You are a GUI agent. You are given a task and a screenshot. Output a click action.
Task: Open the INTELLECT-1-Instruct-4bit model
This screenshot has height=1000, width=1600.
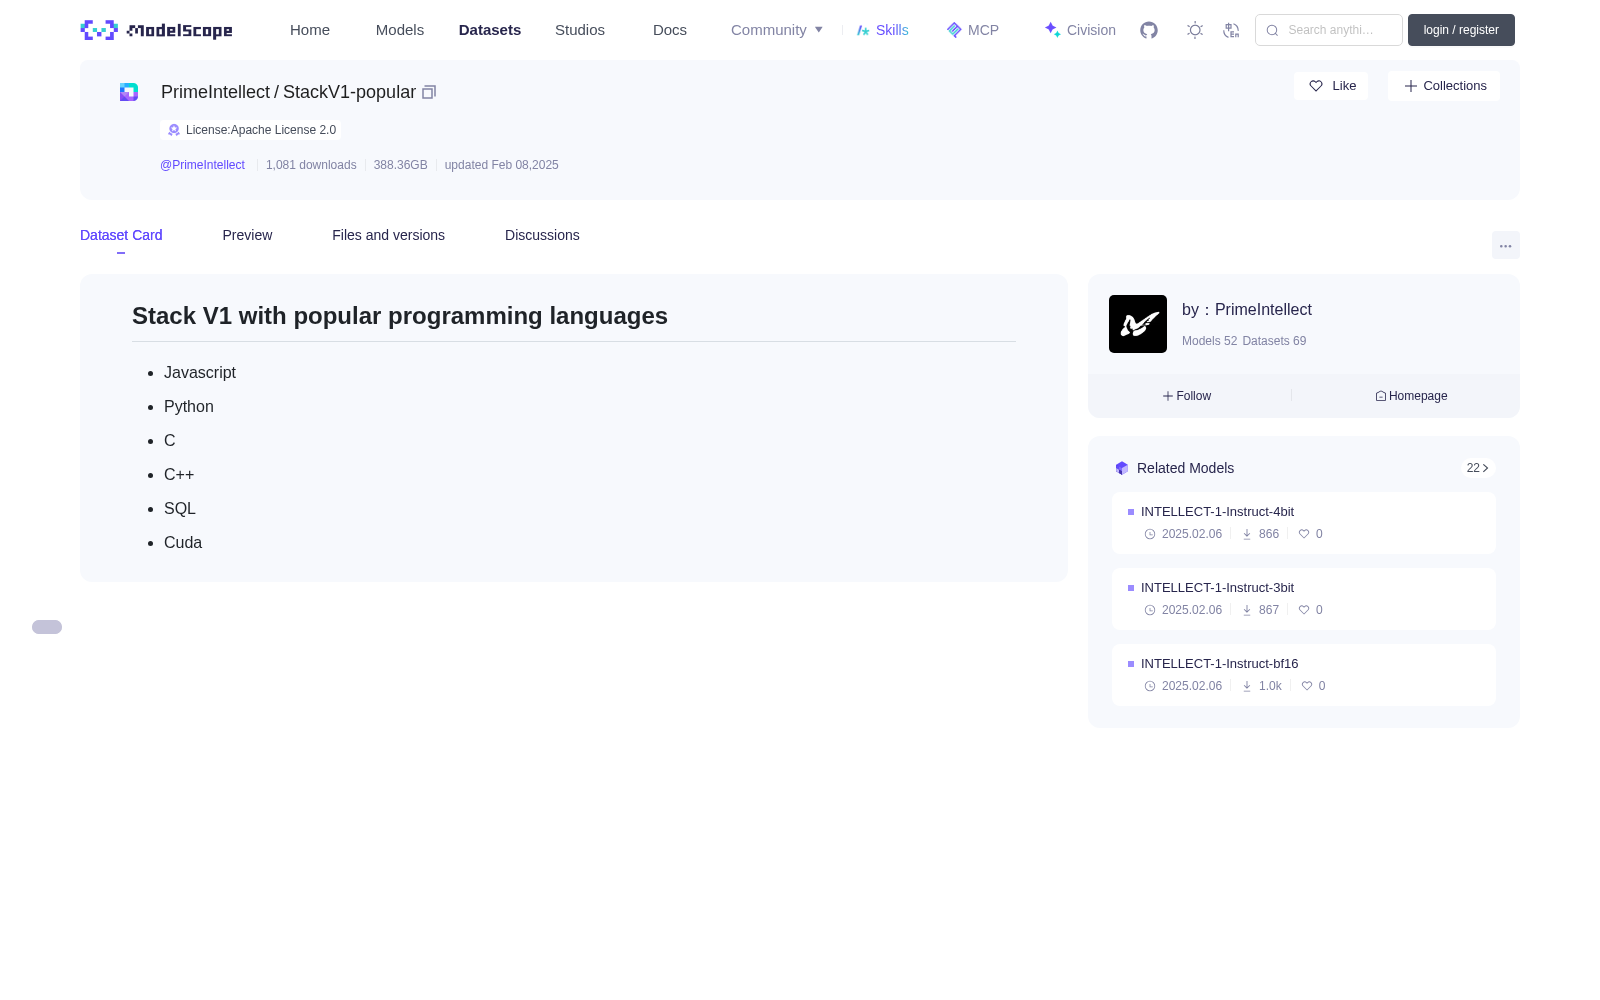coord(1217,512)
